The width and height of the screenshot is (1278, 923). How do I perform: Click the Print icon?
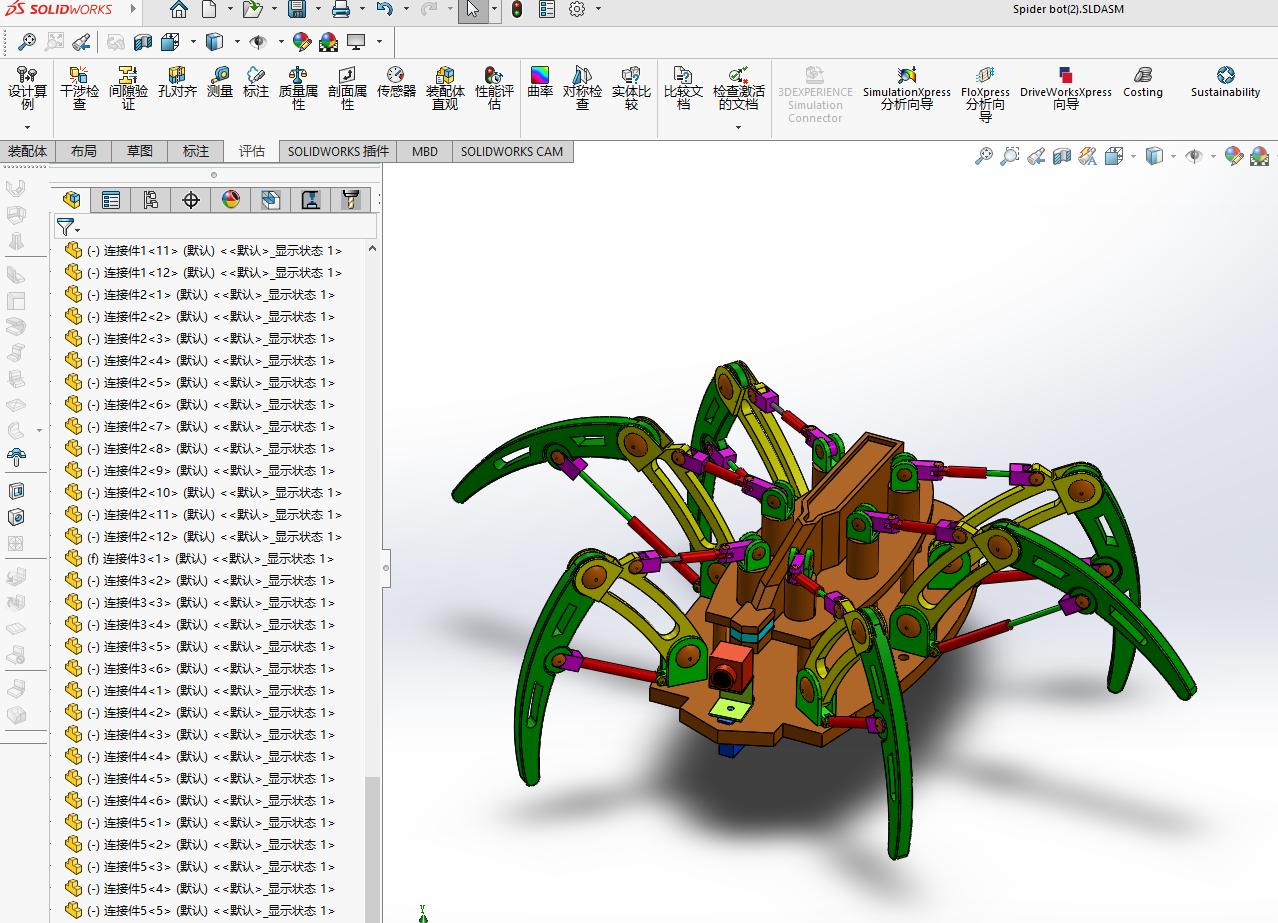[x=341, y=10]
